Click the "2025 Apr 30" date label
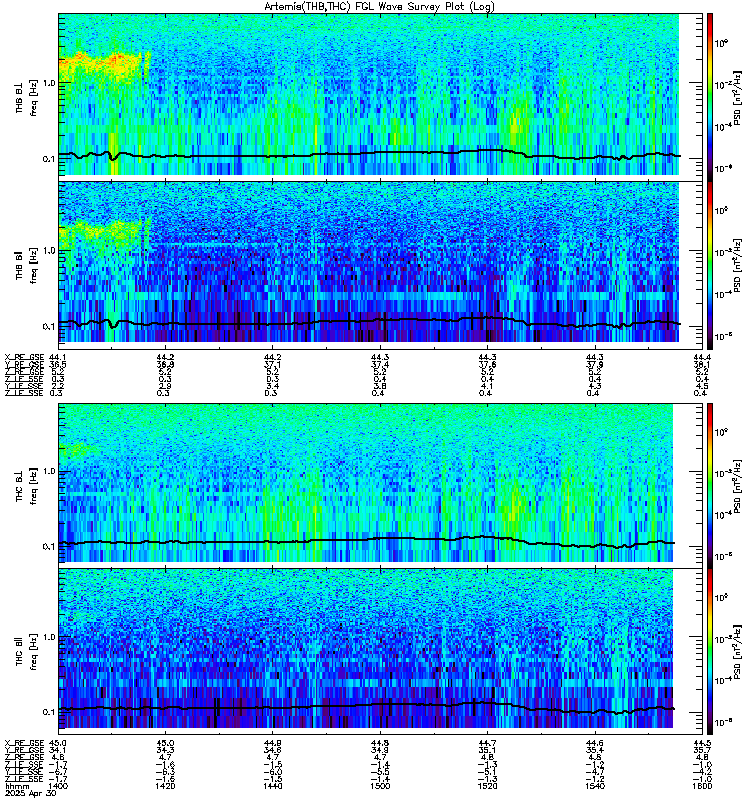The width and height of the screenshot is (750, 800). pyautogui.click(x=30, y=793)
